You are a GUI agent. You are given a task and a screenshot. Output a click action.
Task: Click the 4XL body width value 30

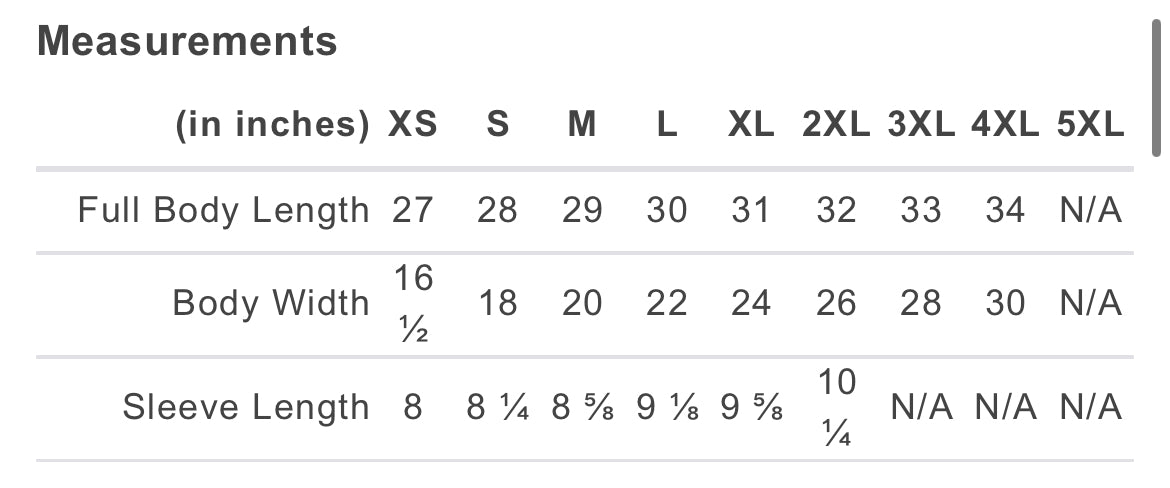(x=1005, y=304)
